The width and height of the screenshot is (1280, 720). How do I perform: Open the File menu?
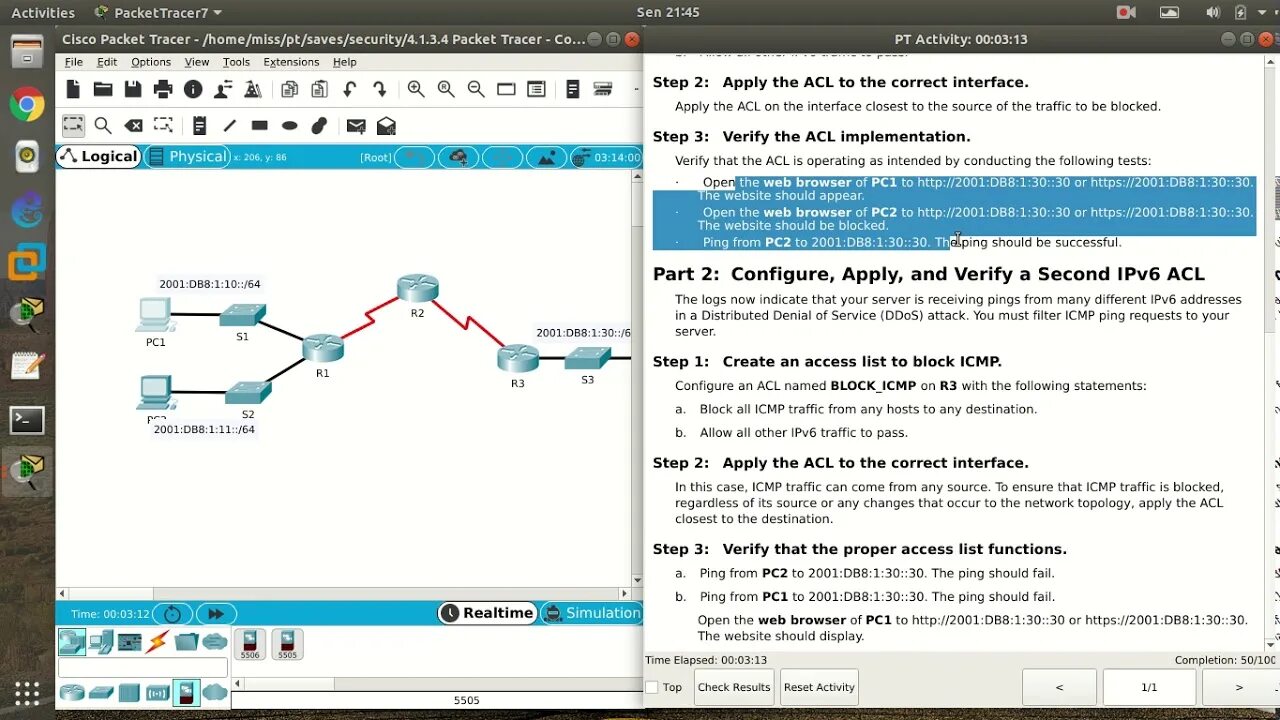point(74,62)
